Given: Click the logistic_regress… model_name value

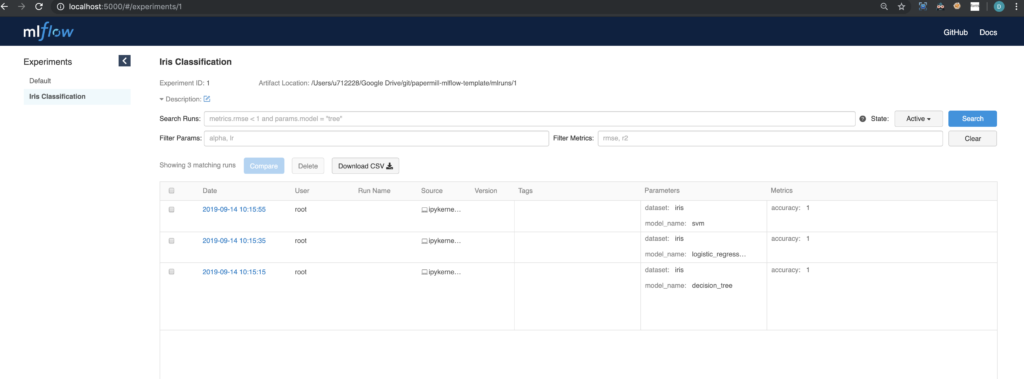Looking at the screenshot, I should tap(718, 254).
